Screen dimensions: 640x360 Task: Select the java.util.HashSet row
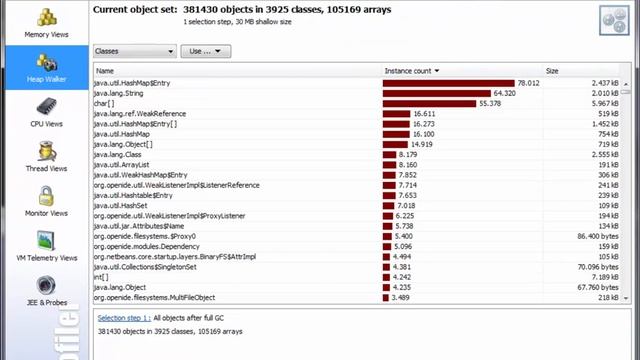tap(357, 206)
